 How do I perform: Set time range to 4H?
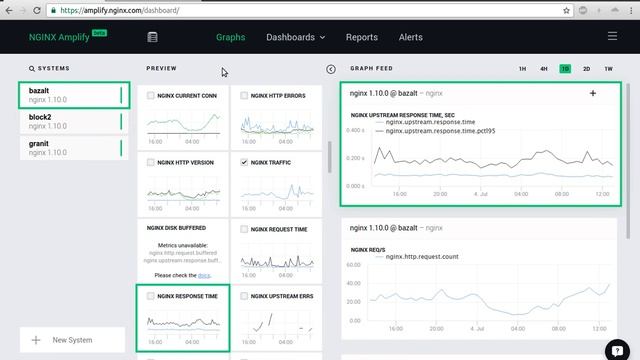coord(544,69)
